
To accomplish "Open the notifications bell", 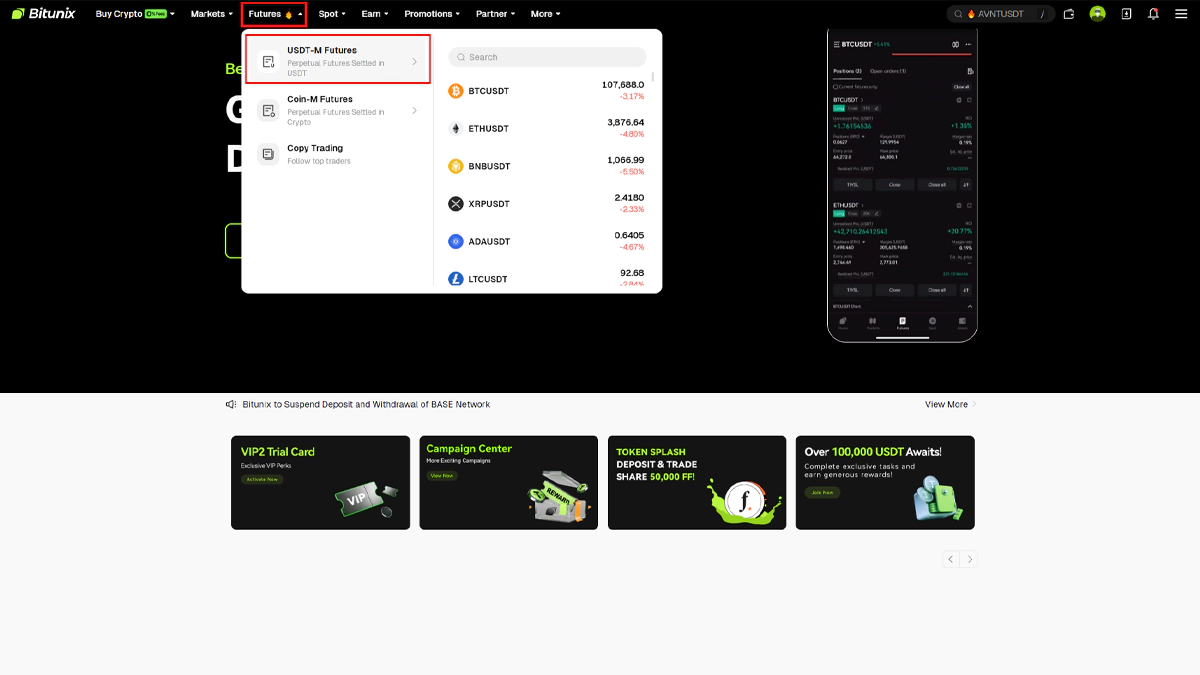I will coord(1153,14).
